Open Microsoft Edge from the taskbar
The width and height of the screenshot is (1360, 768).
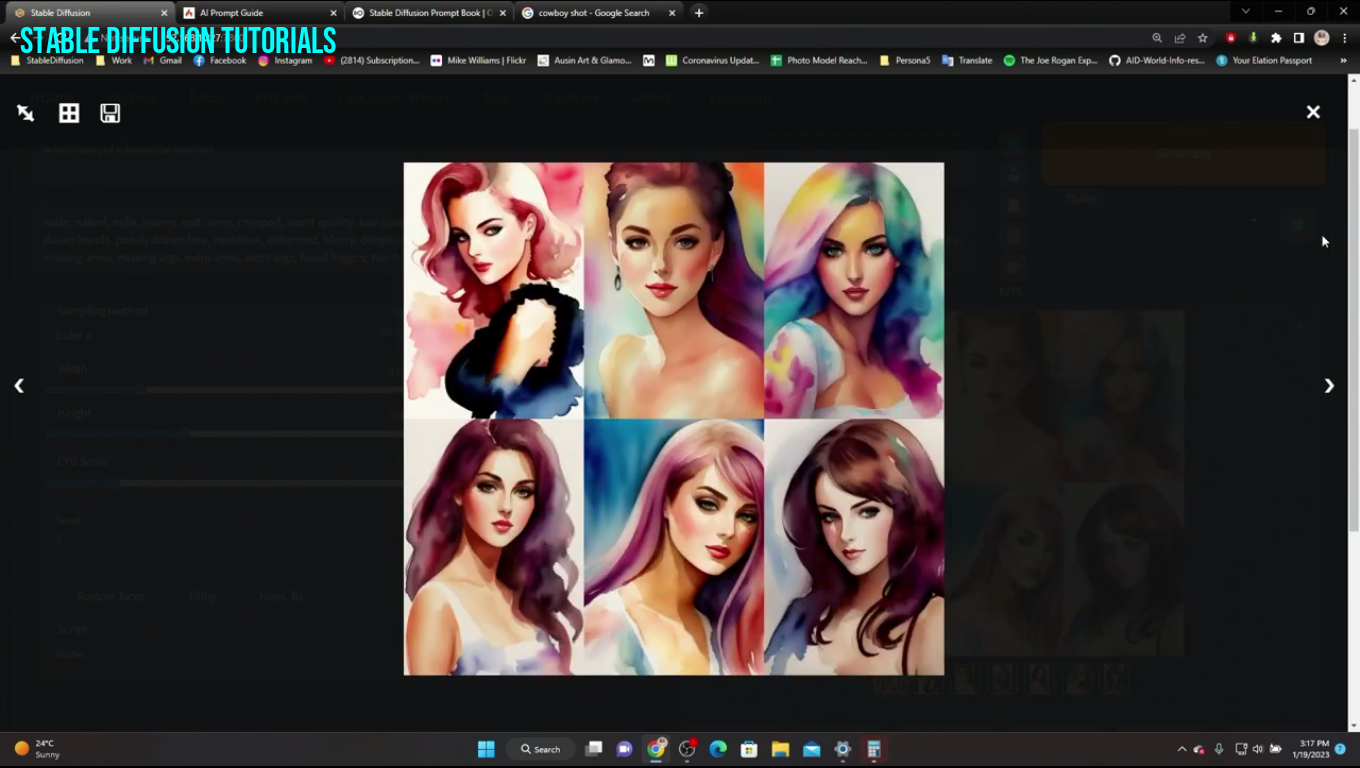[718, 749]
